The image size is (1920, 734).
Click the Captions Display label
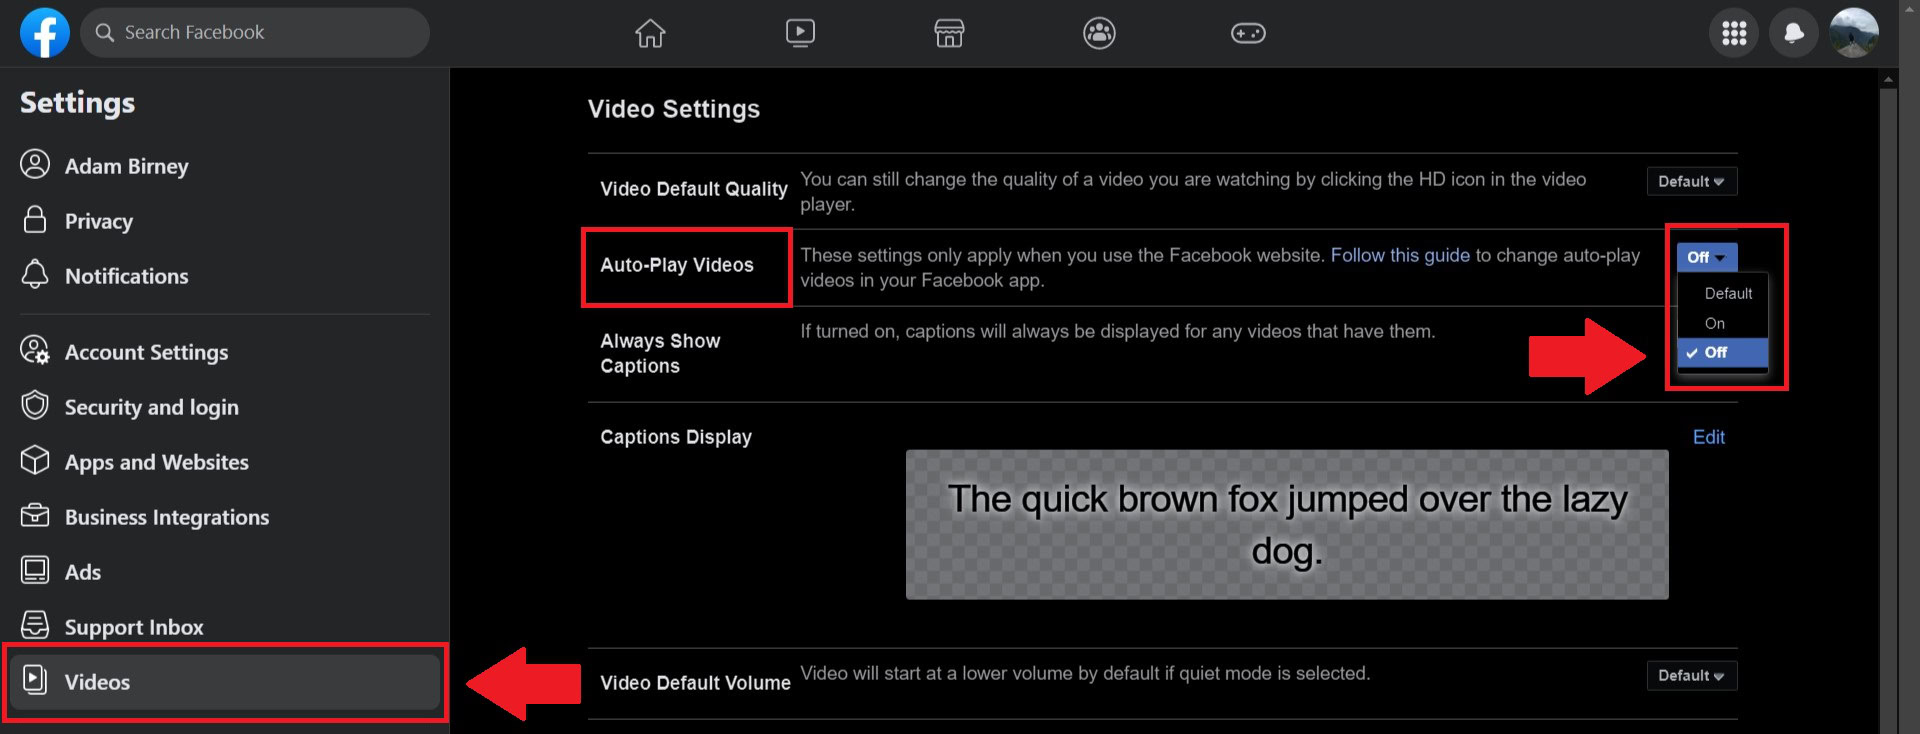(676, 437)
